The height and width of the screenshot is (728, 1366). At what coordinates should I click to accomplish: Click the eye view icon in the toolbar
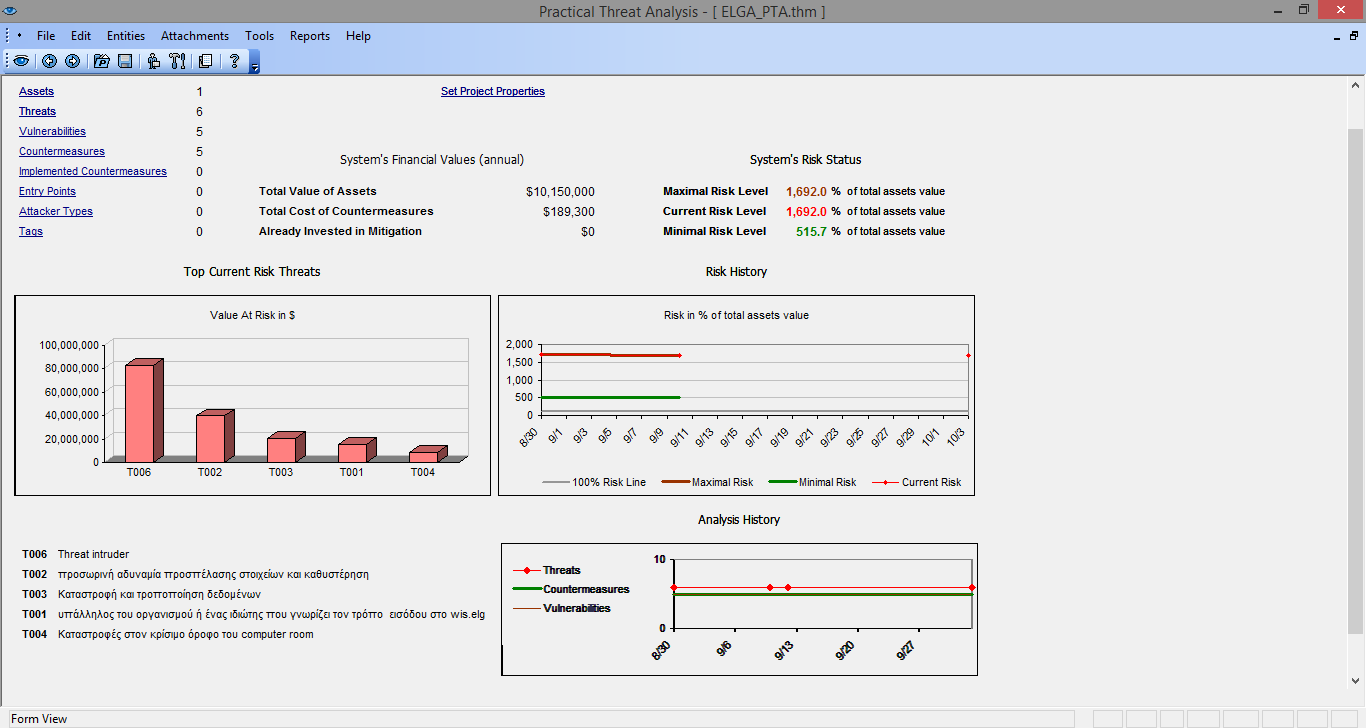pos(21,61)
